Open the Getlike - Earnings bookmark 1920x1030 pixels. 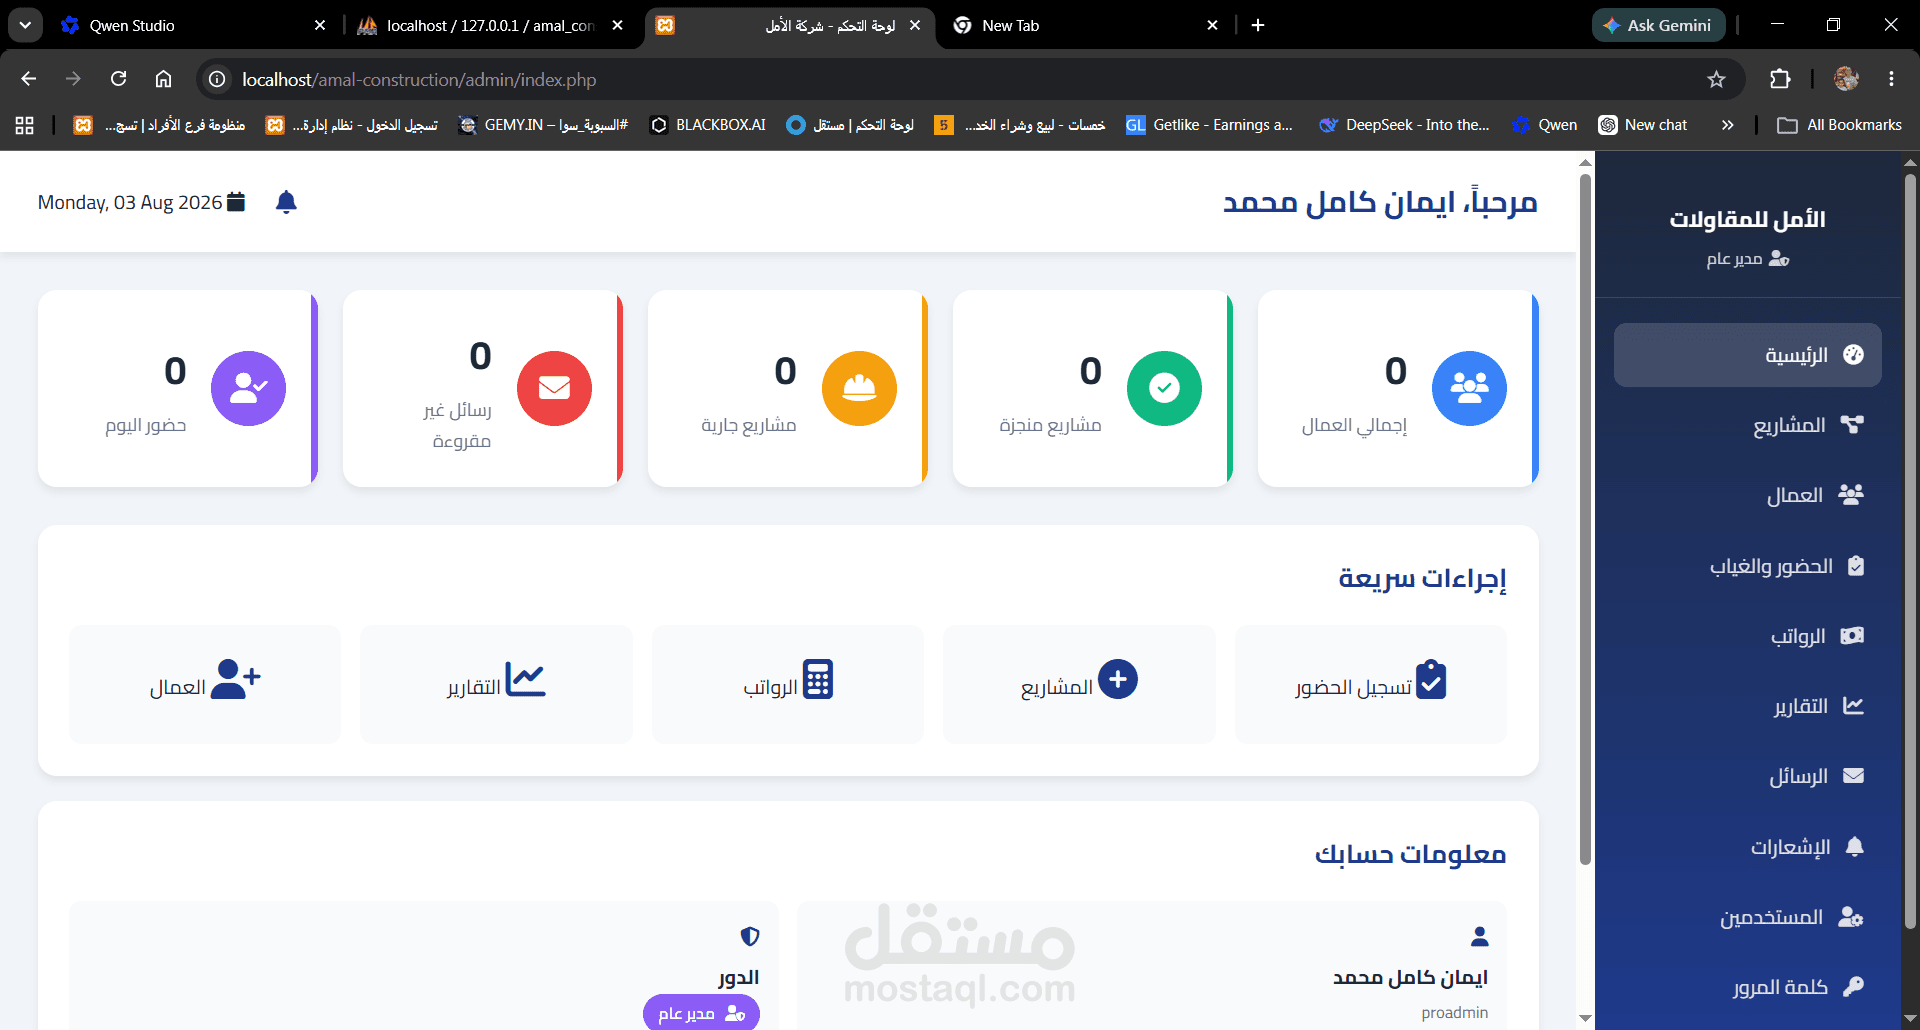coord(1209,125)
